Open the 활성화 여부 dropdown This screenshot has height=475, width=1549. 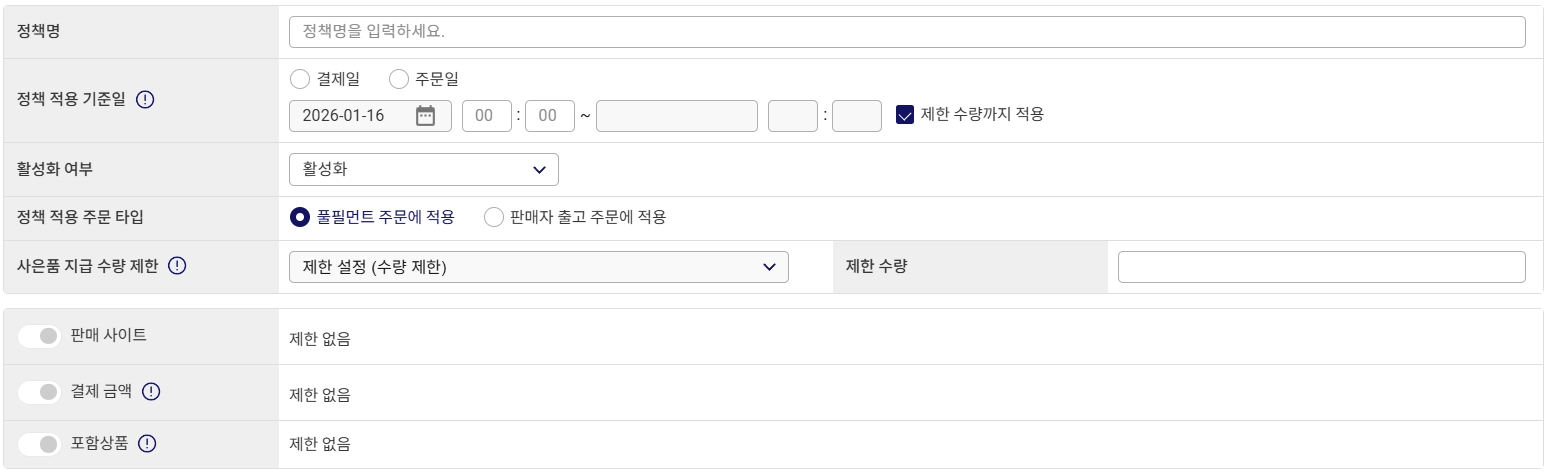[423, 170]
